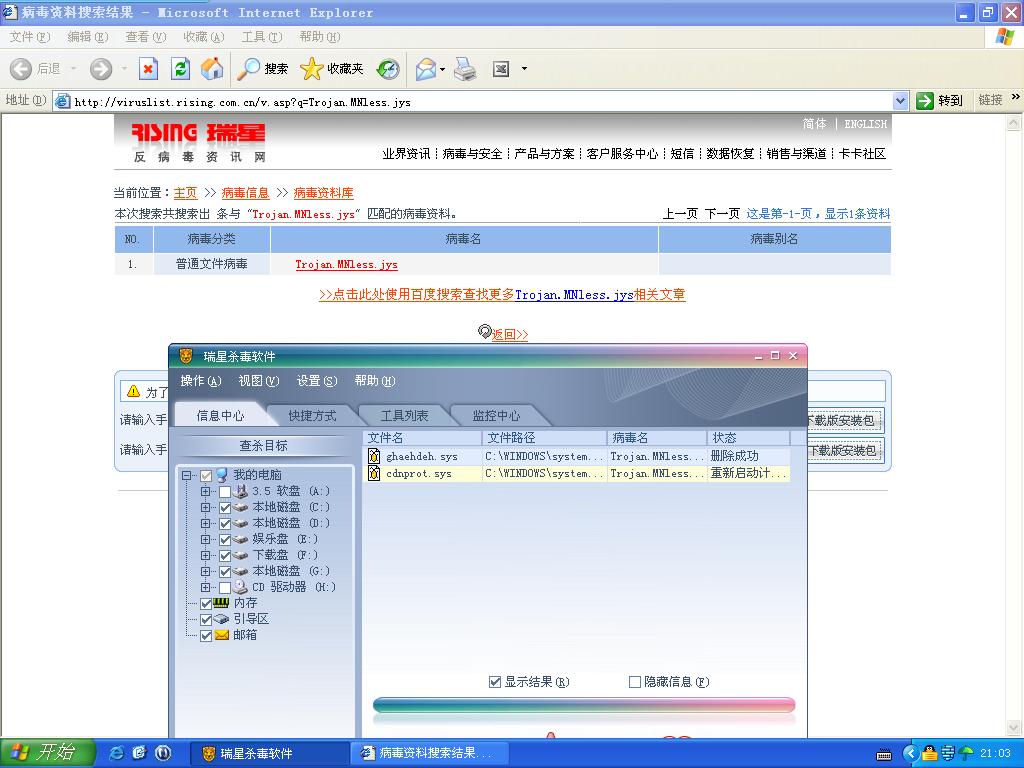
Task: Click the virus file icon for ghaehdeh.sys
Action: coord(374,456)
